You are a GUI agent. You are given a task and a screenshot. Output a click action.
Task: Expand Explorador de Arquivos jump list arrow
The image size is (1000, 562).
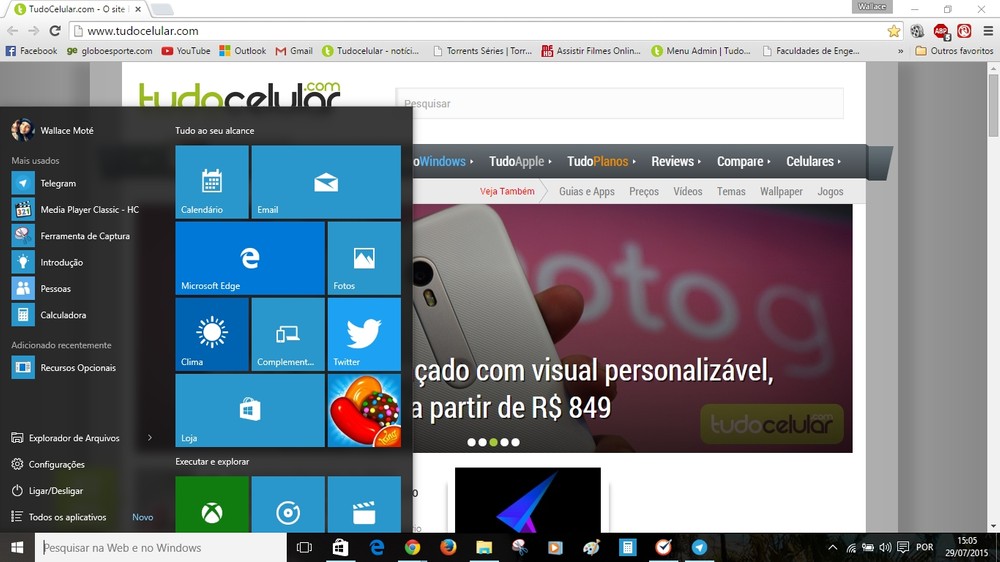pyautogui.click(x=150, y=438)
